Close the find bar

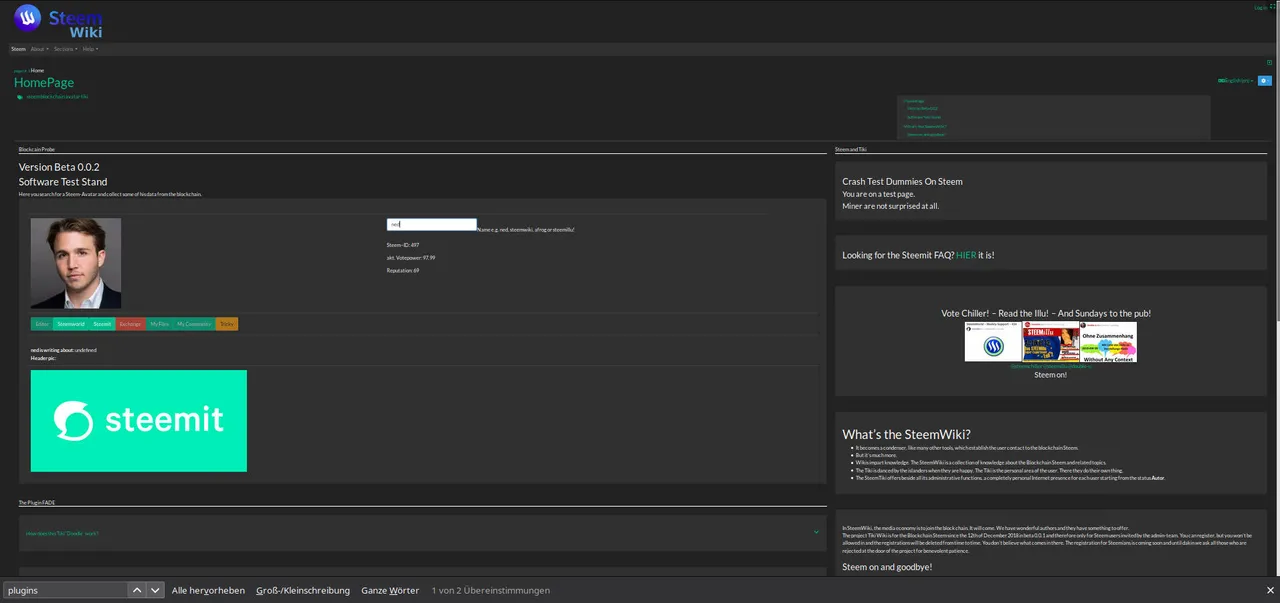(1271, 590)
